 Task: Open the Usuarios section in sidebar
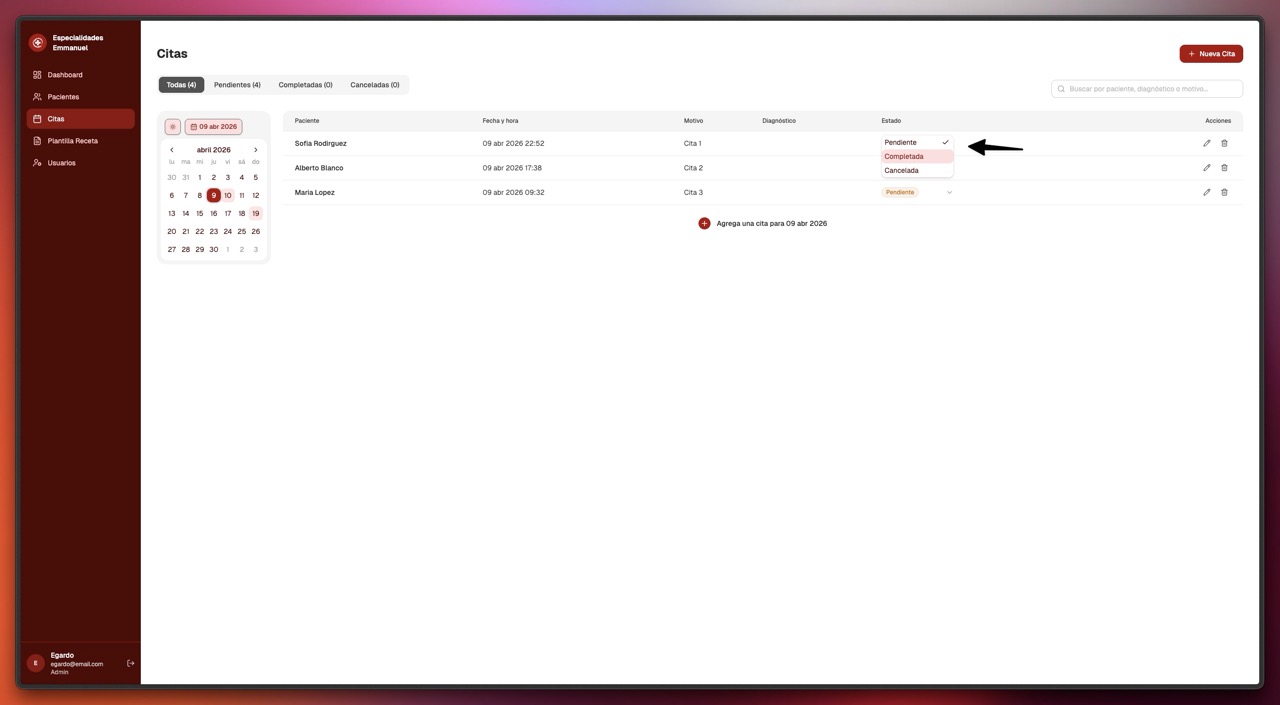click(x=61, y=163)
